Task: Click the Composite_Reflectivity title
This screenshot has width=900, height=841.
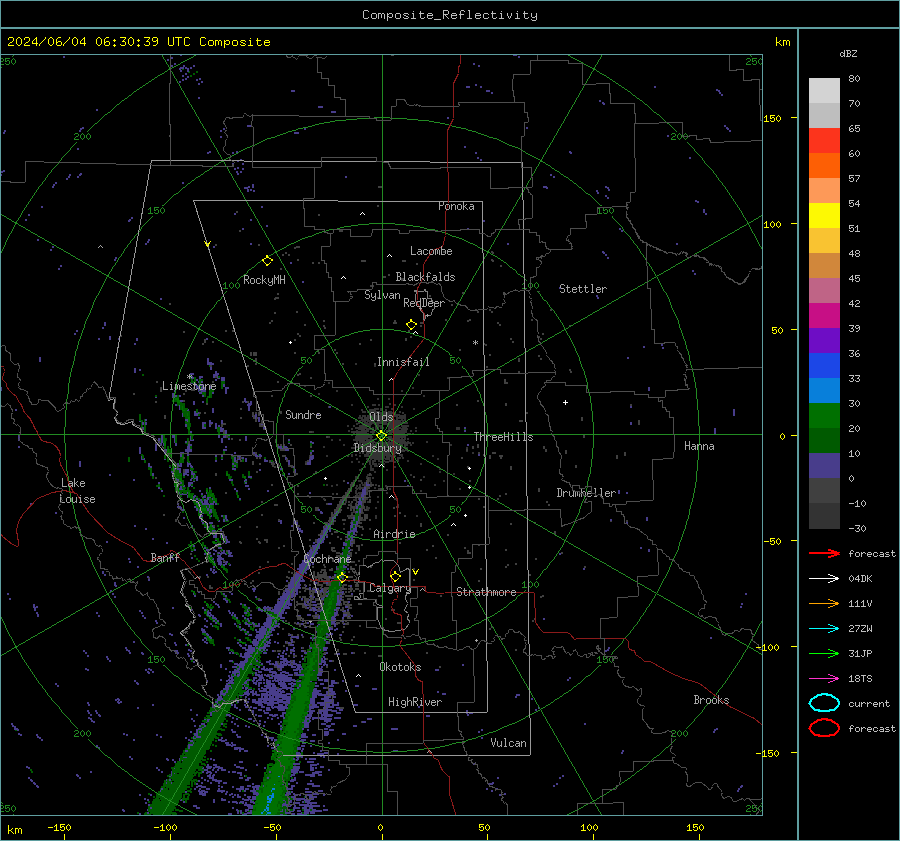Action: coord(450,15)
